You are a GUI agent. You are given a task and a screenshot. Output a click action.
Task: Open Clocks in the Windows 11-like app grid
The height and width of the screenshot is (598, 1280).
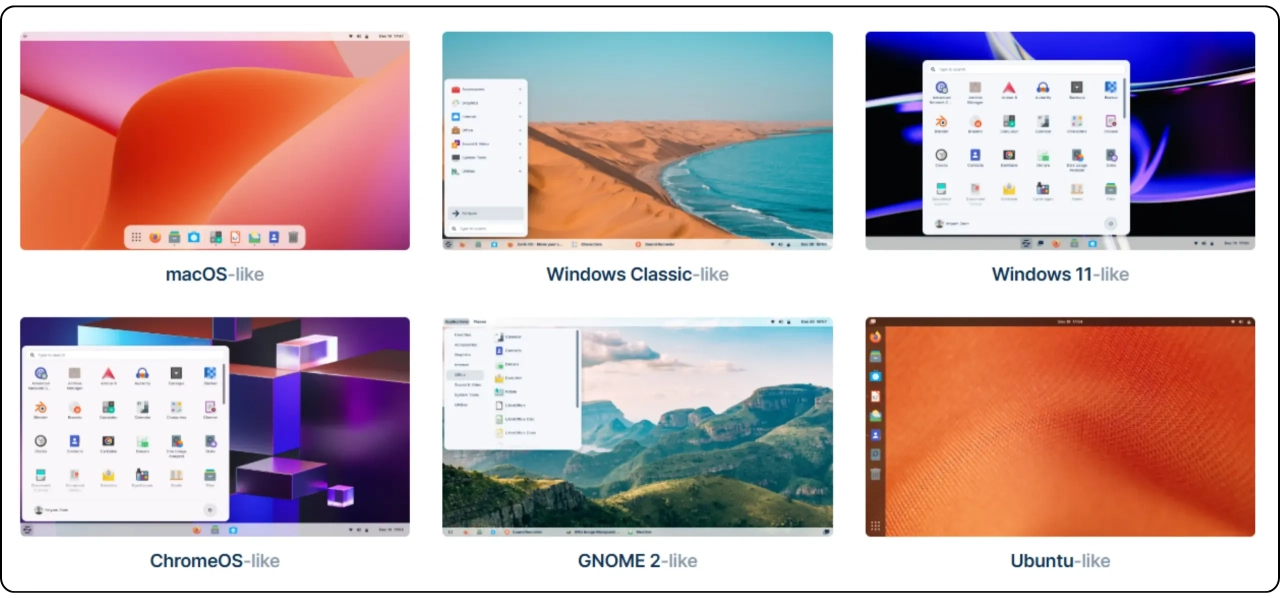[941, 155]
